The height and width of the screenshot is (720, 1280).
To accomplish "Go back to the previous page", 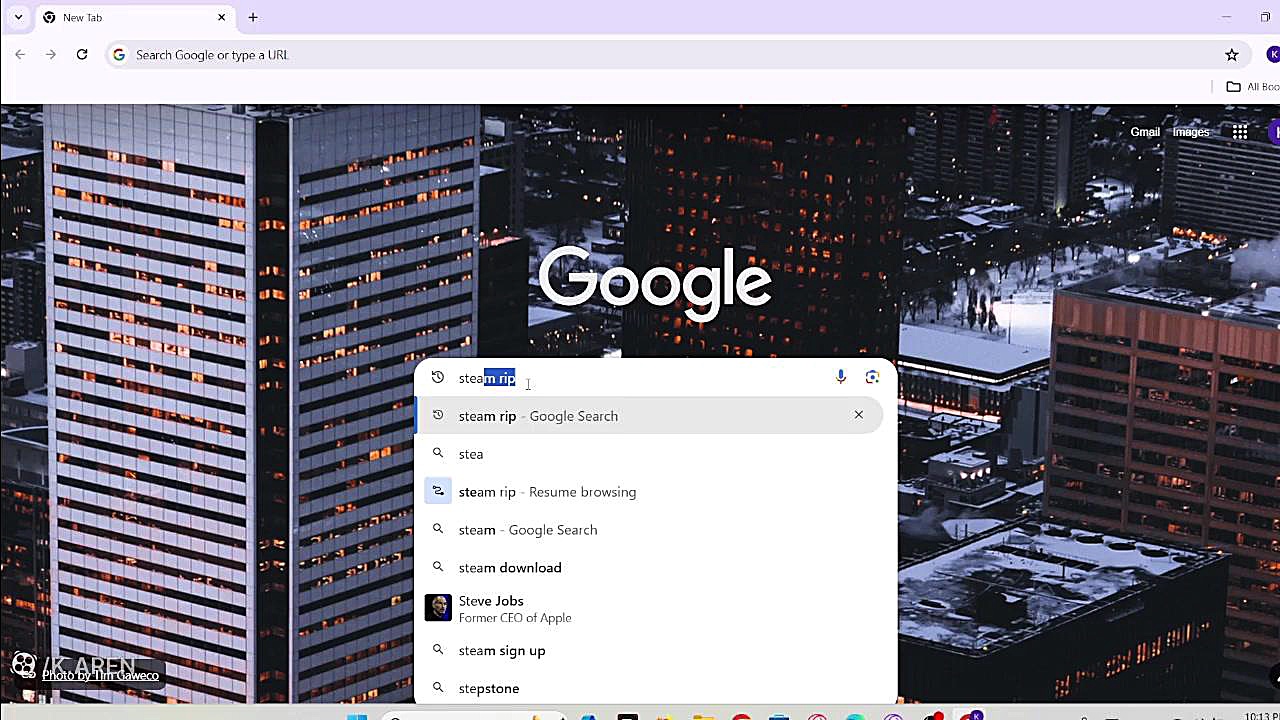I will coord(20,55).
